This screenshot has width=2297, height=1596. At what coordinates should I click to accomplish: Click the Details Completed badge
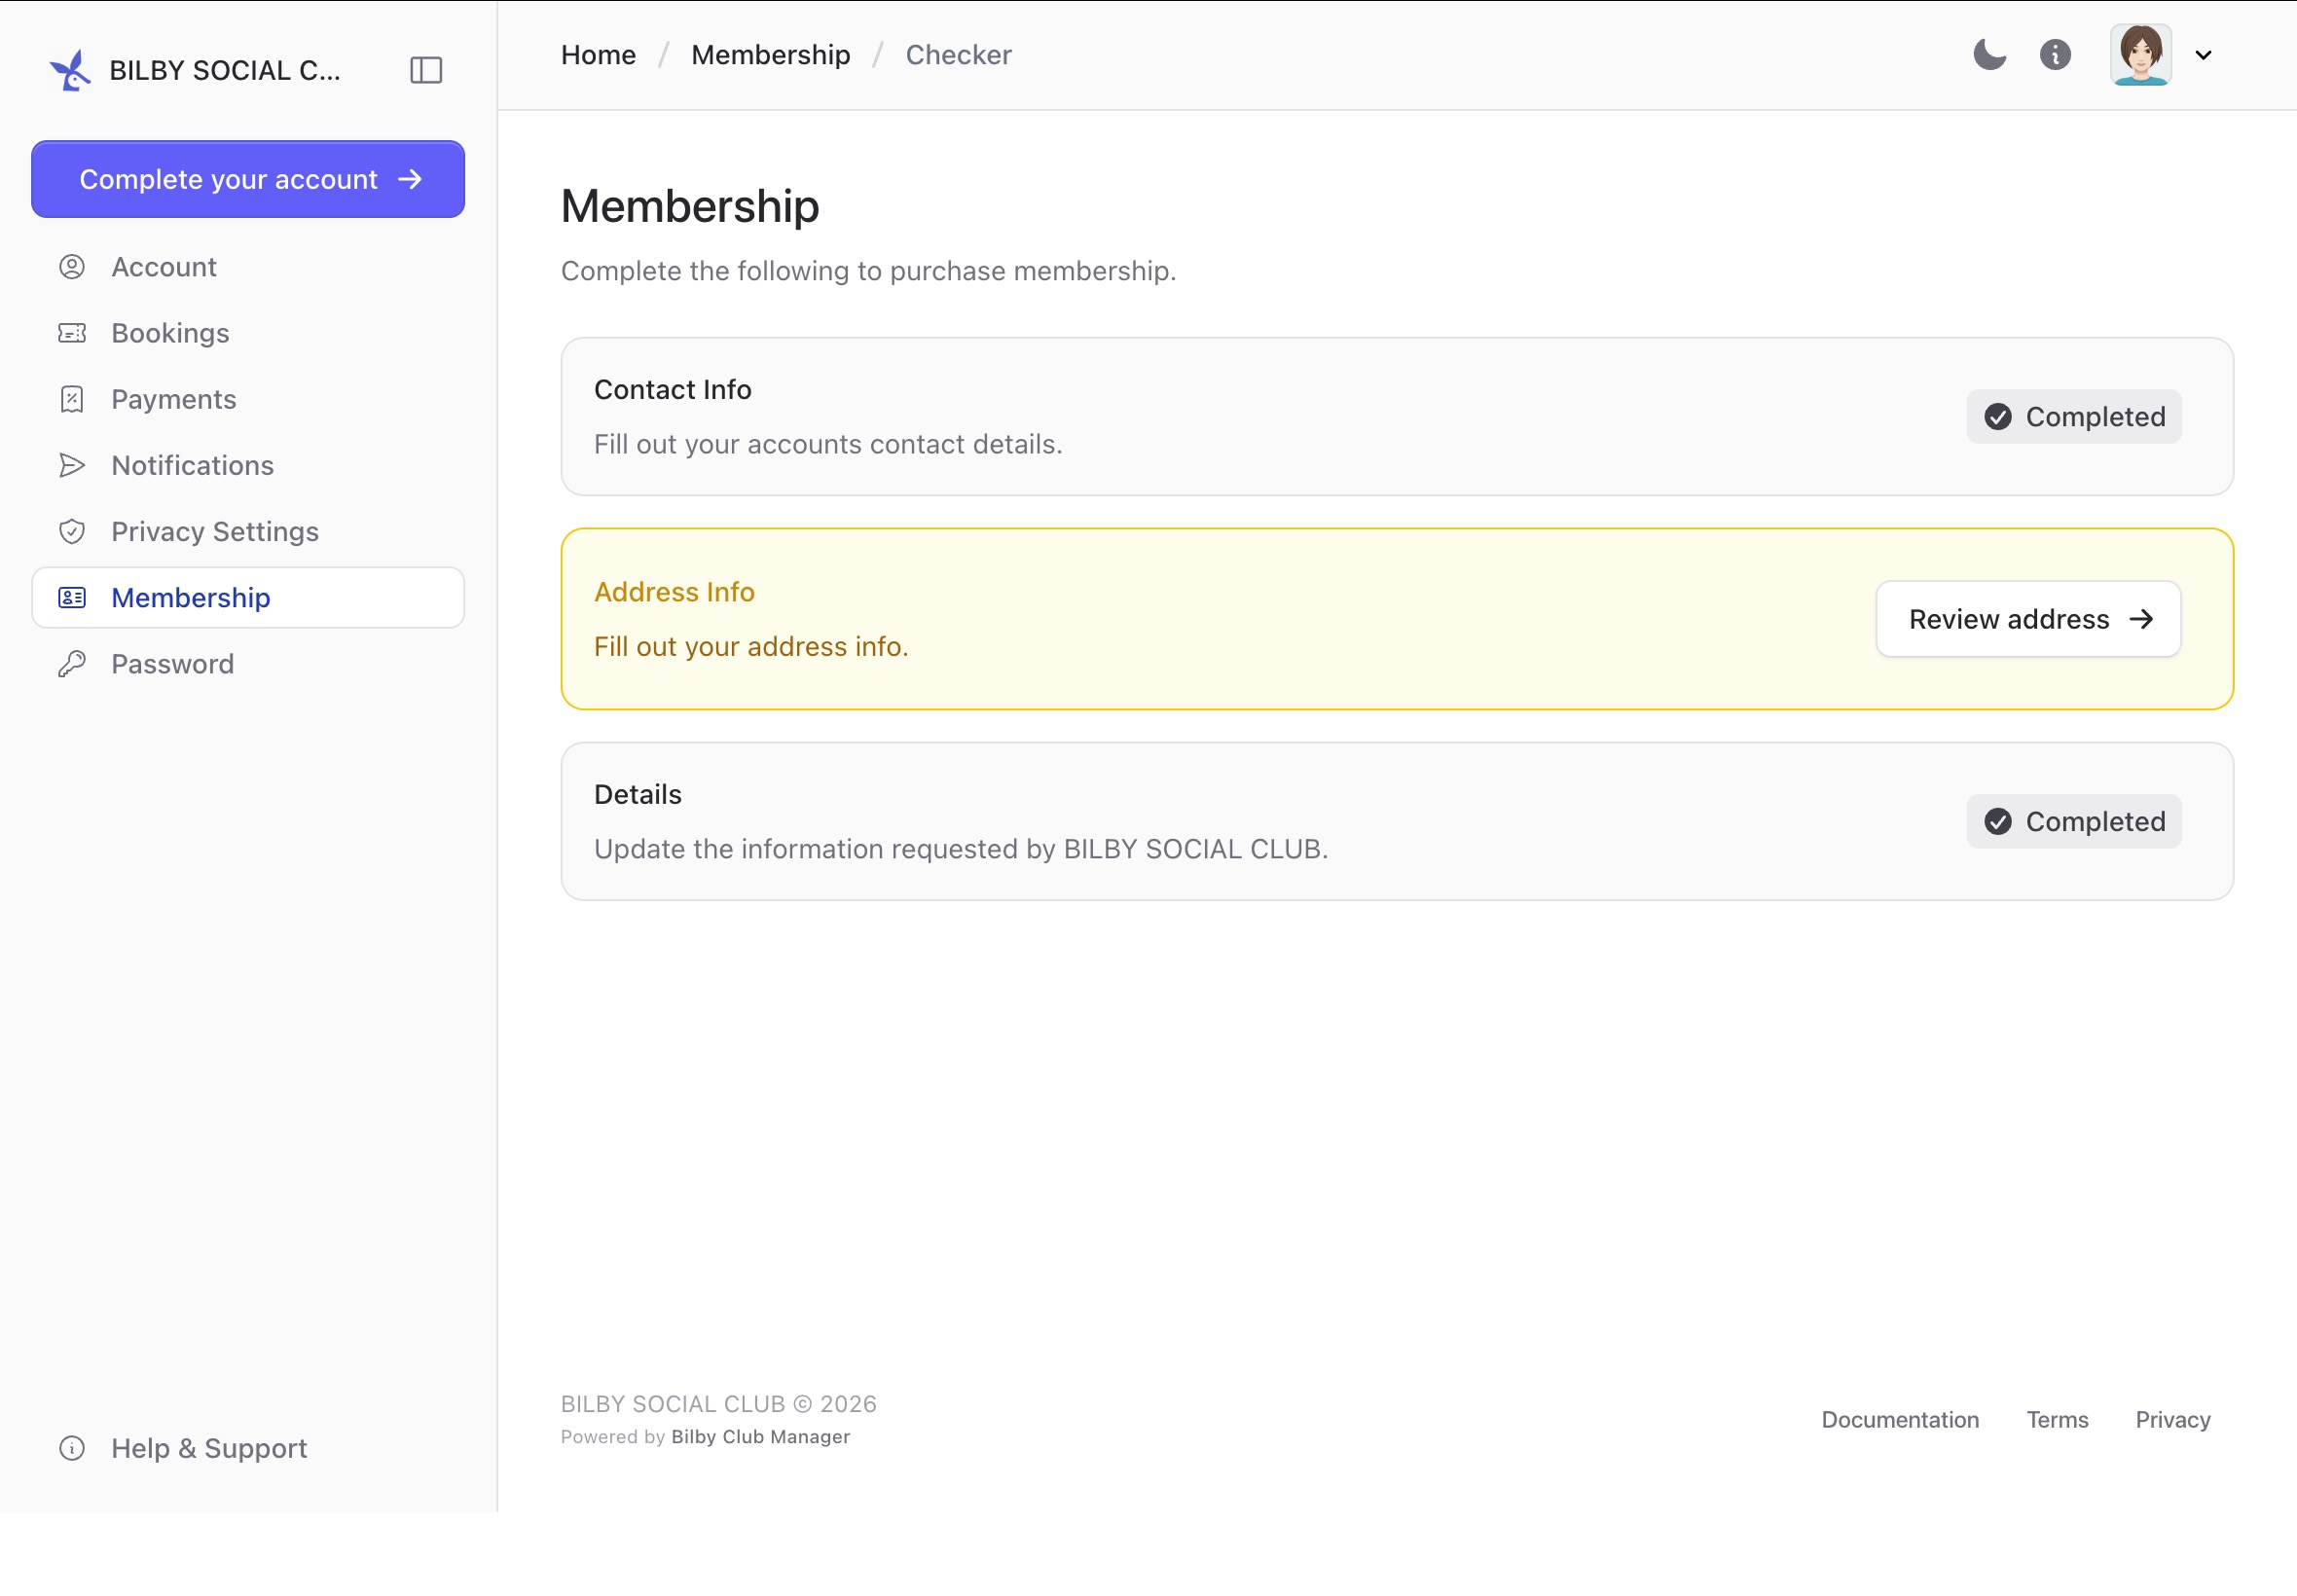point(2074,821)
